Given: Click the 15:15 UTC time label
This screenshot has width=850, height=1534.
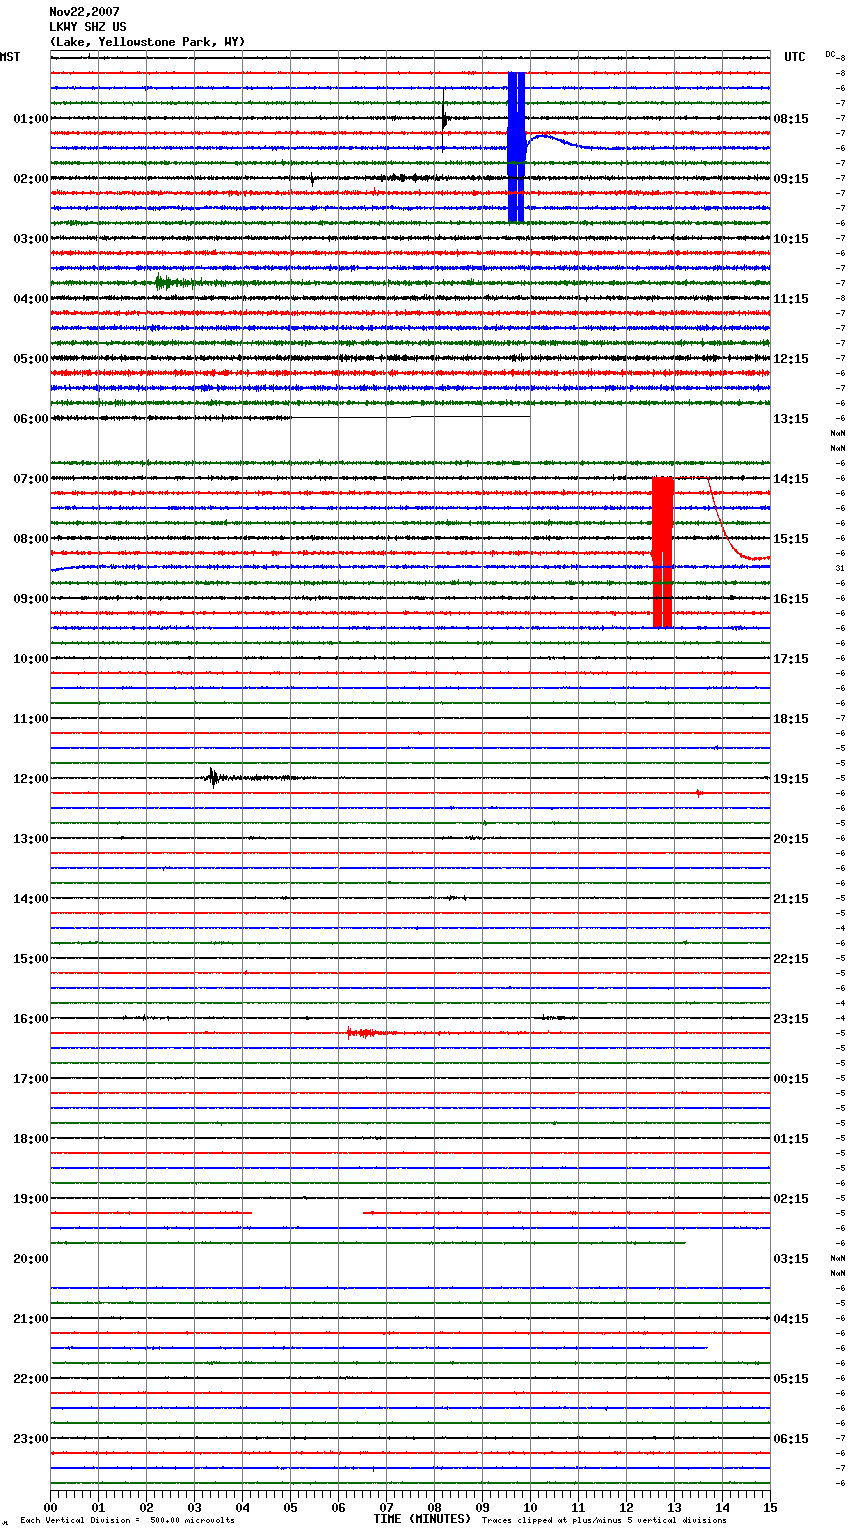Looking at the screenshot, I should pos(791,539).
